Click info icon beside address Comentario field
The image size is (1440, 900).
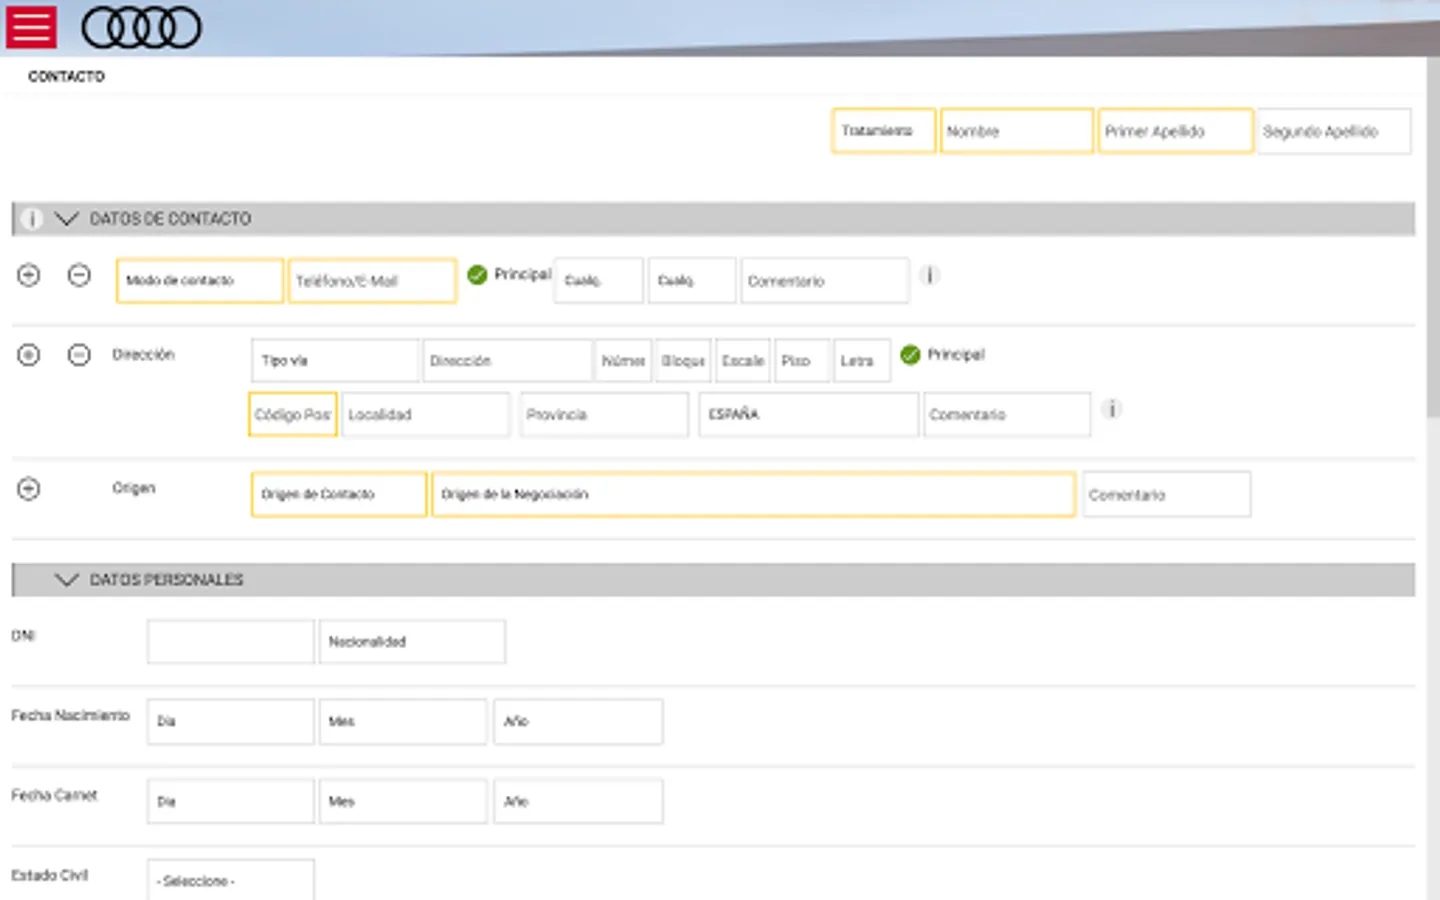1111,409
